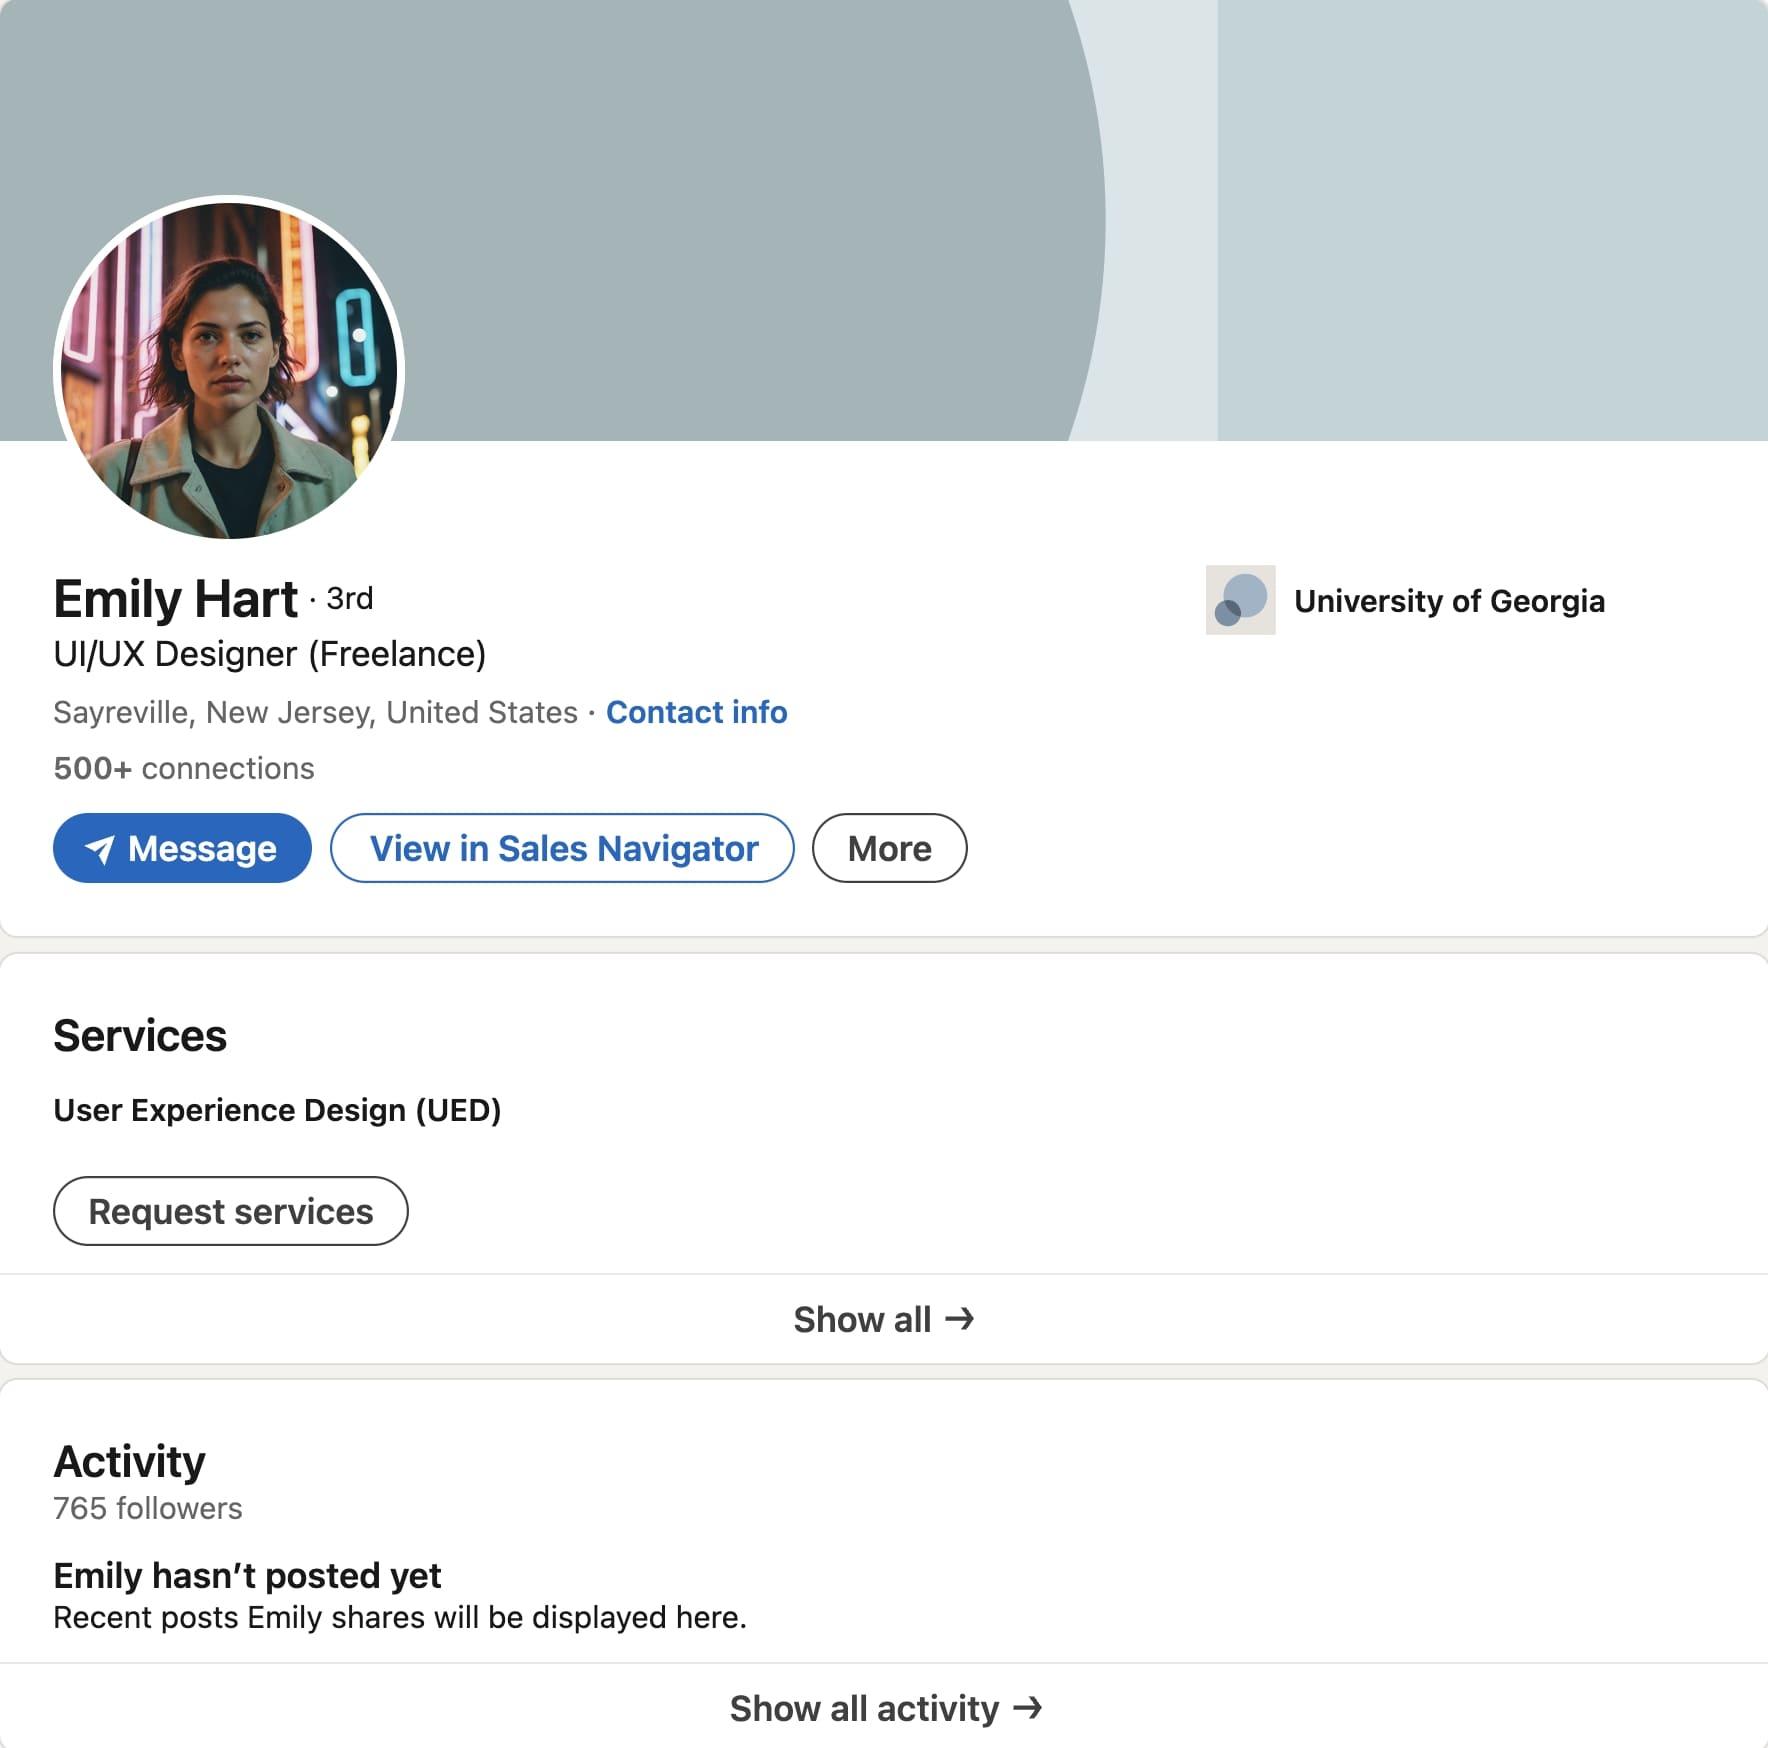Click View in Sales Navigator button
Image resolution: width=1768 pixels, height=1748 pixels.
[562, 848]
